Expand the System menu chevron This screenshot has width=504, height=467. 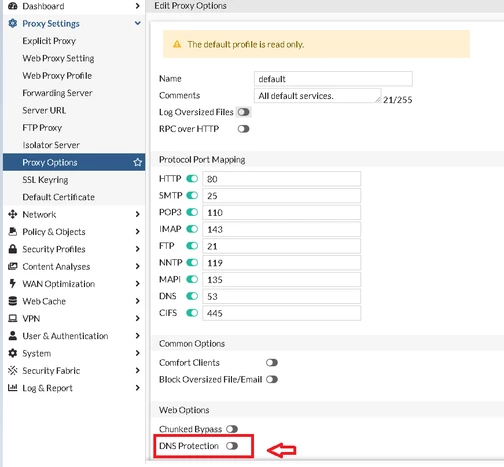137,353
